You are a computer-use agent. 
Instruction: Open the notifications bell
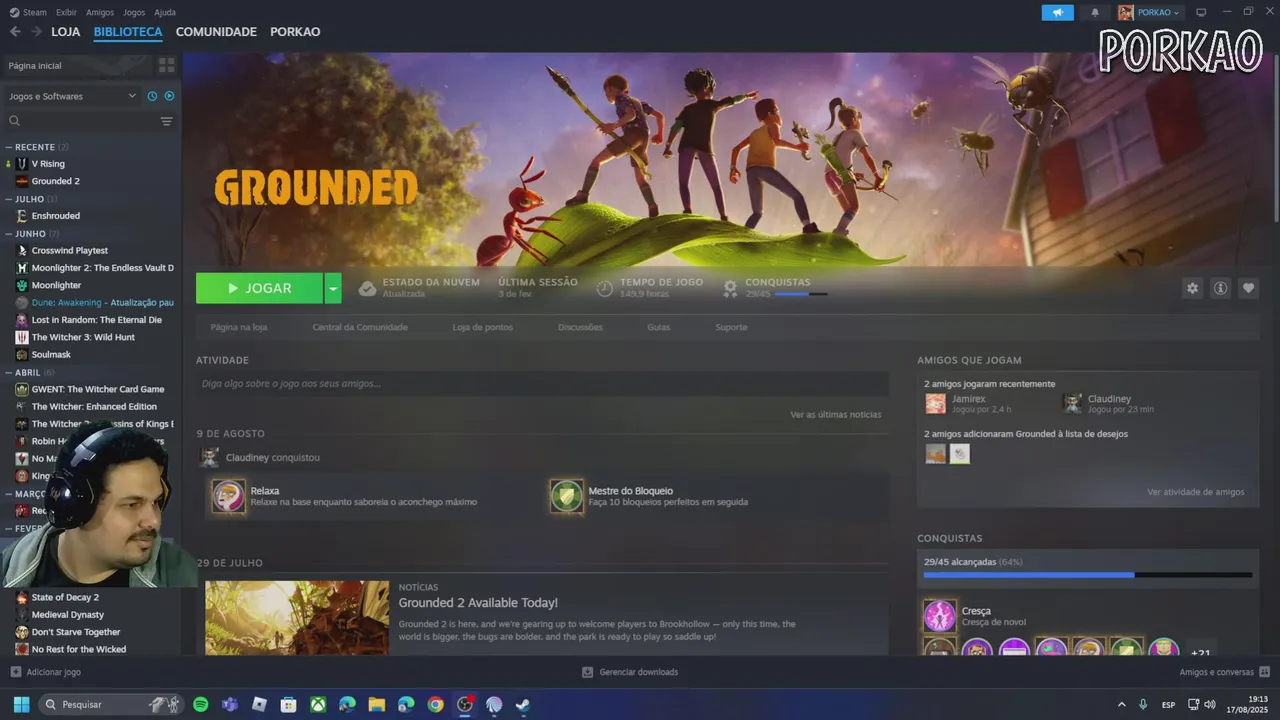pyautogui.click(x=1095, y=12)
